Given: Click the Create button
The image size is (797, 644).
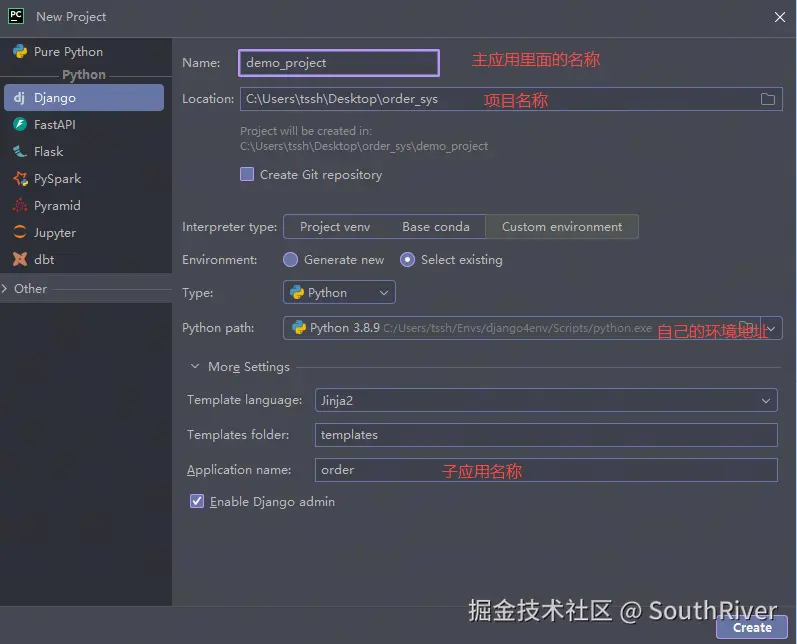Looking at the screenshot, I should (752, 628).
